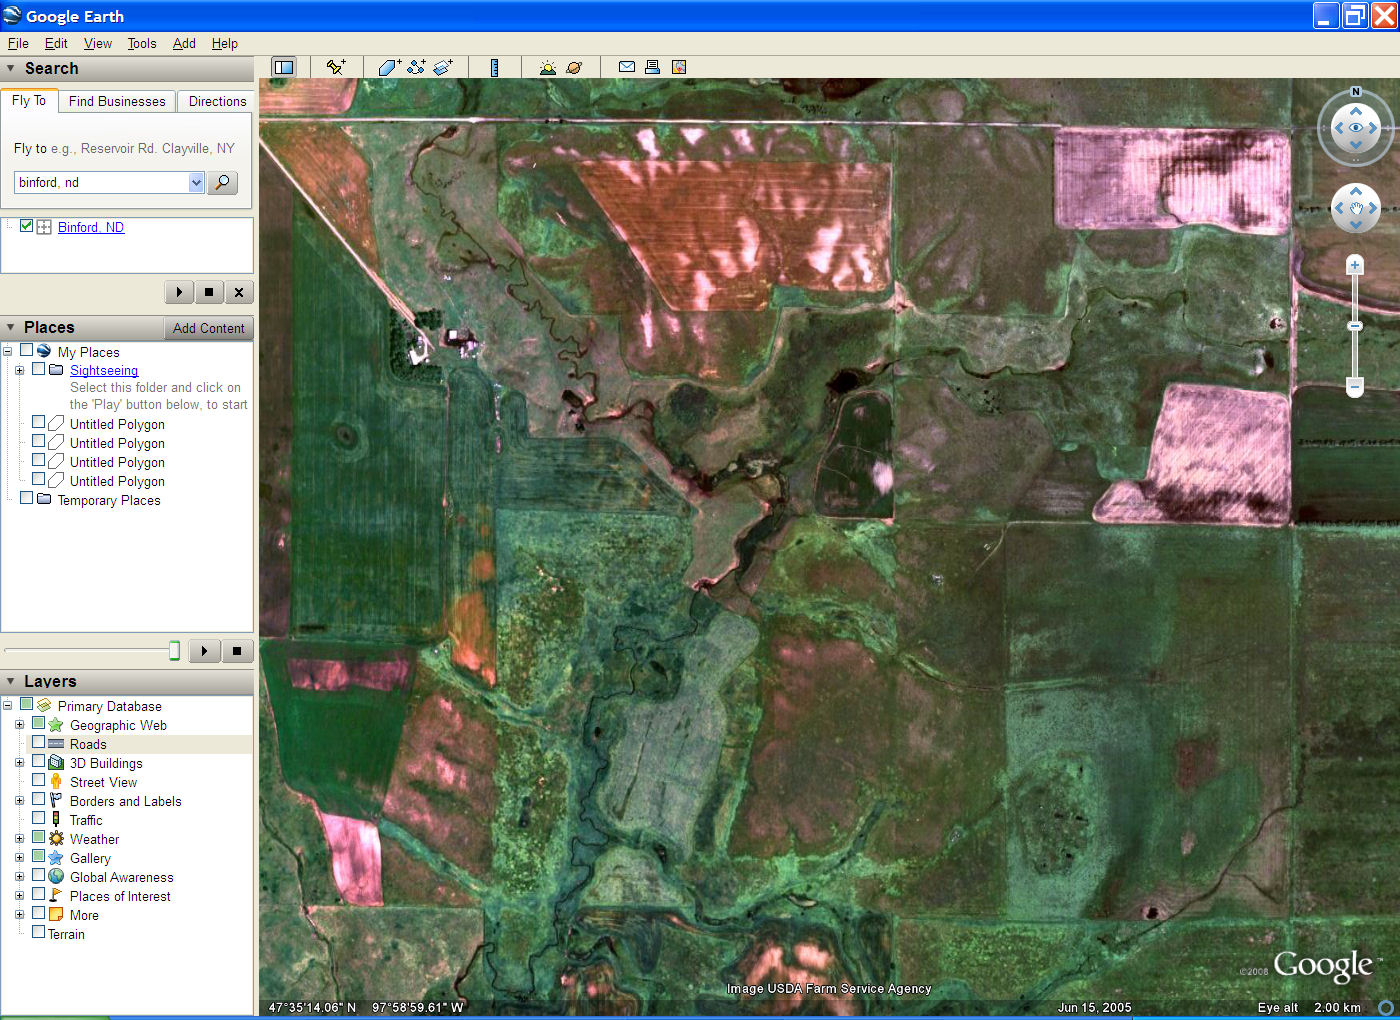The width and height of the screenshot is (1400, 1020).
Task: Click the Add Content button
Action: point(208,328)
